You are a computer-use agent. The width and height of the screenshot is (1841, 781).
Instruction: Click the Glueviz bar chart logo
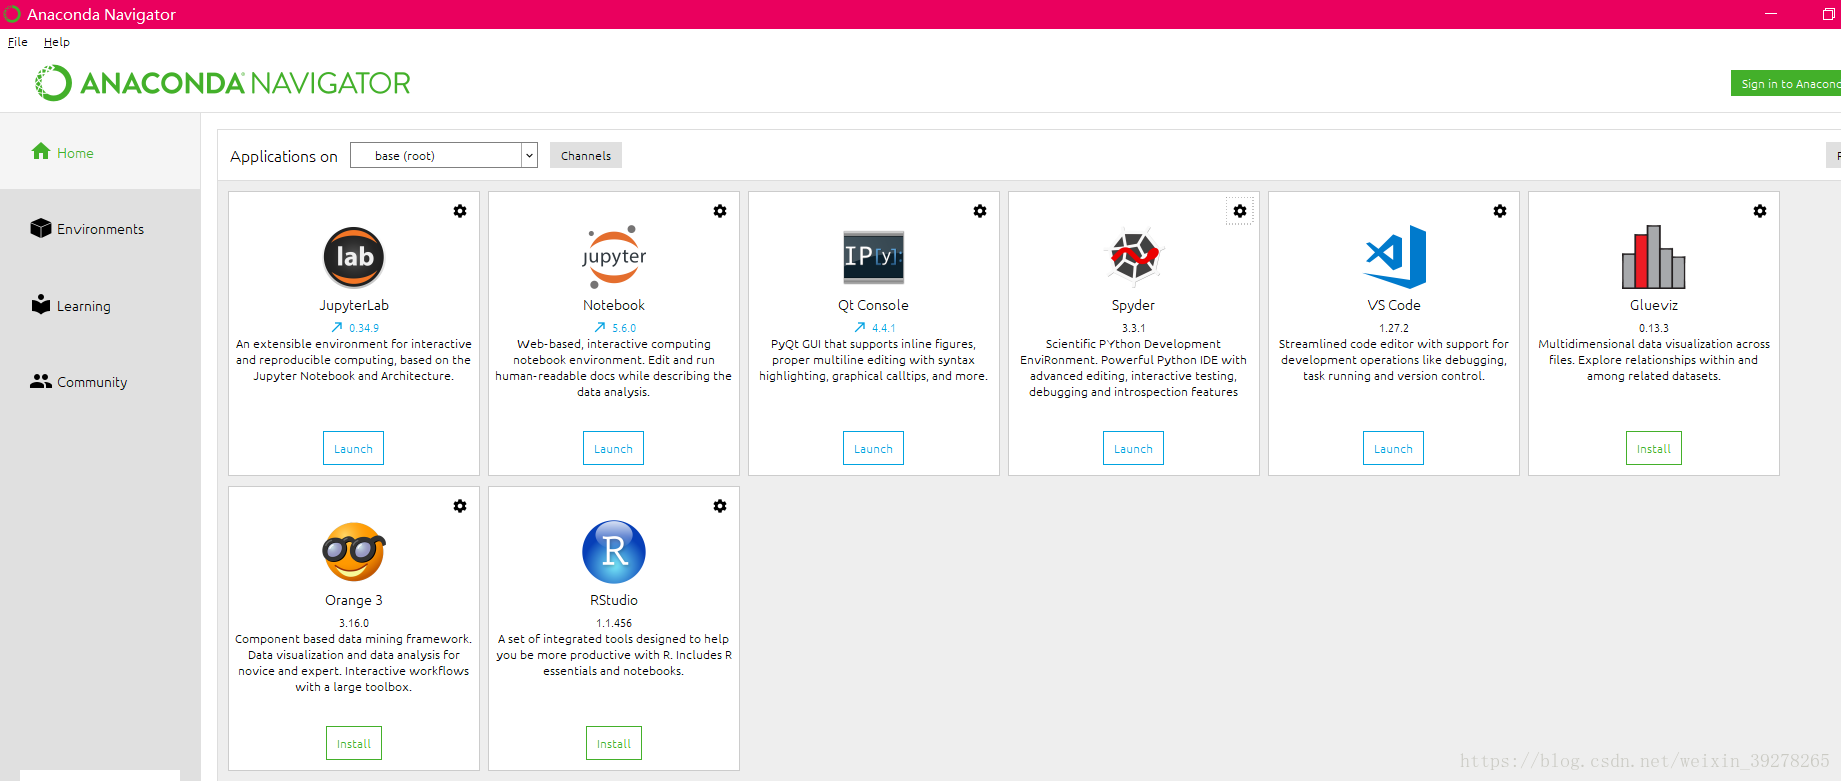(x=1654, y=257)
